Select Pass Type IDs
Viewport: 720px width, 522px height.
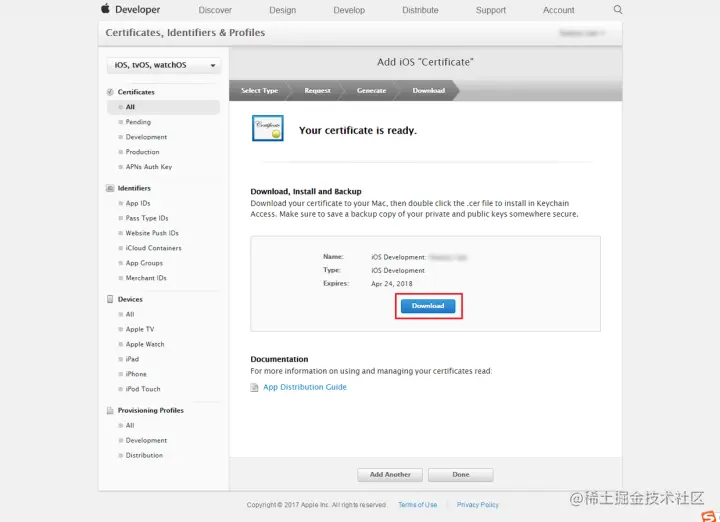coord(147,218)
